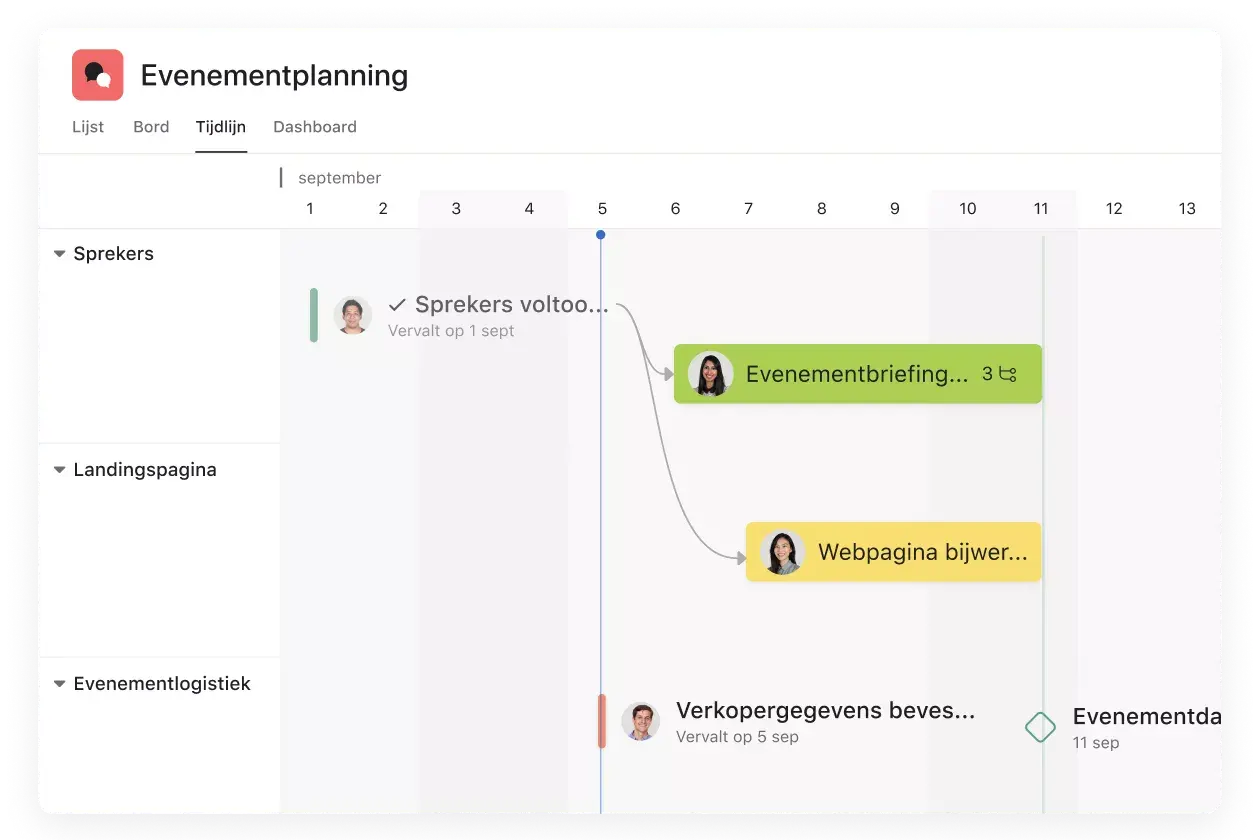1260x840 pixels.
Task: Click assignee avatar on Evenementbriefing task
Action: [x=710, y=374]
